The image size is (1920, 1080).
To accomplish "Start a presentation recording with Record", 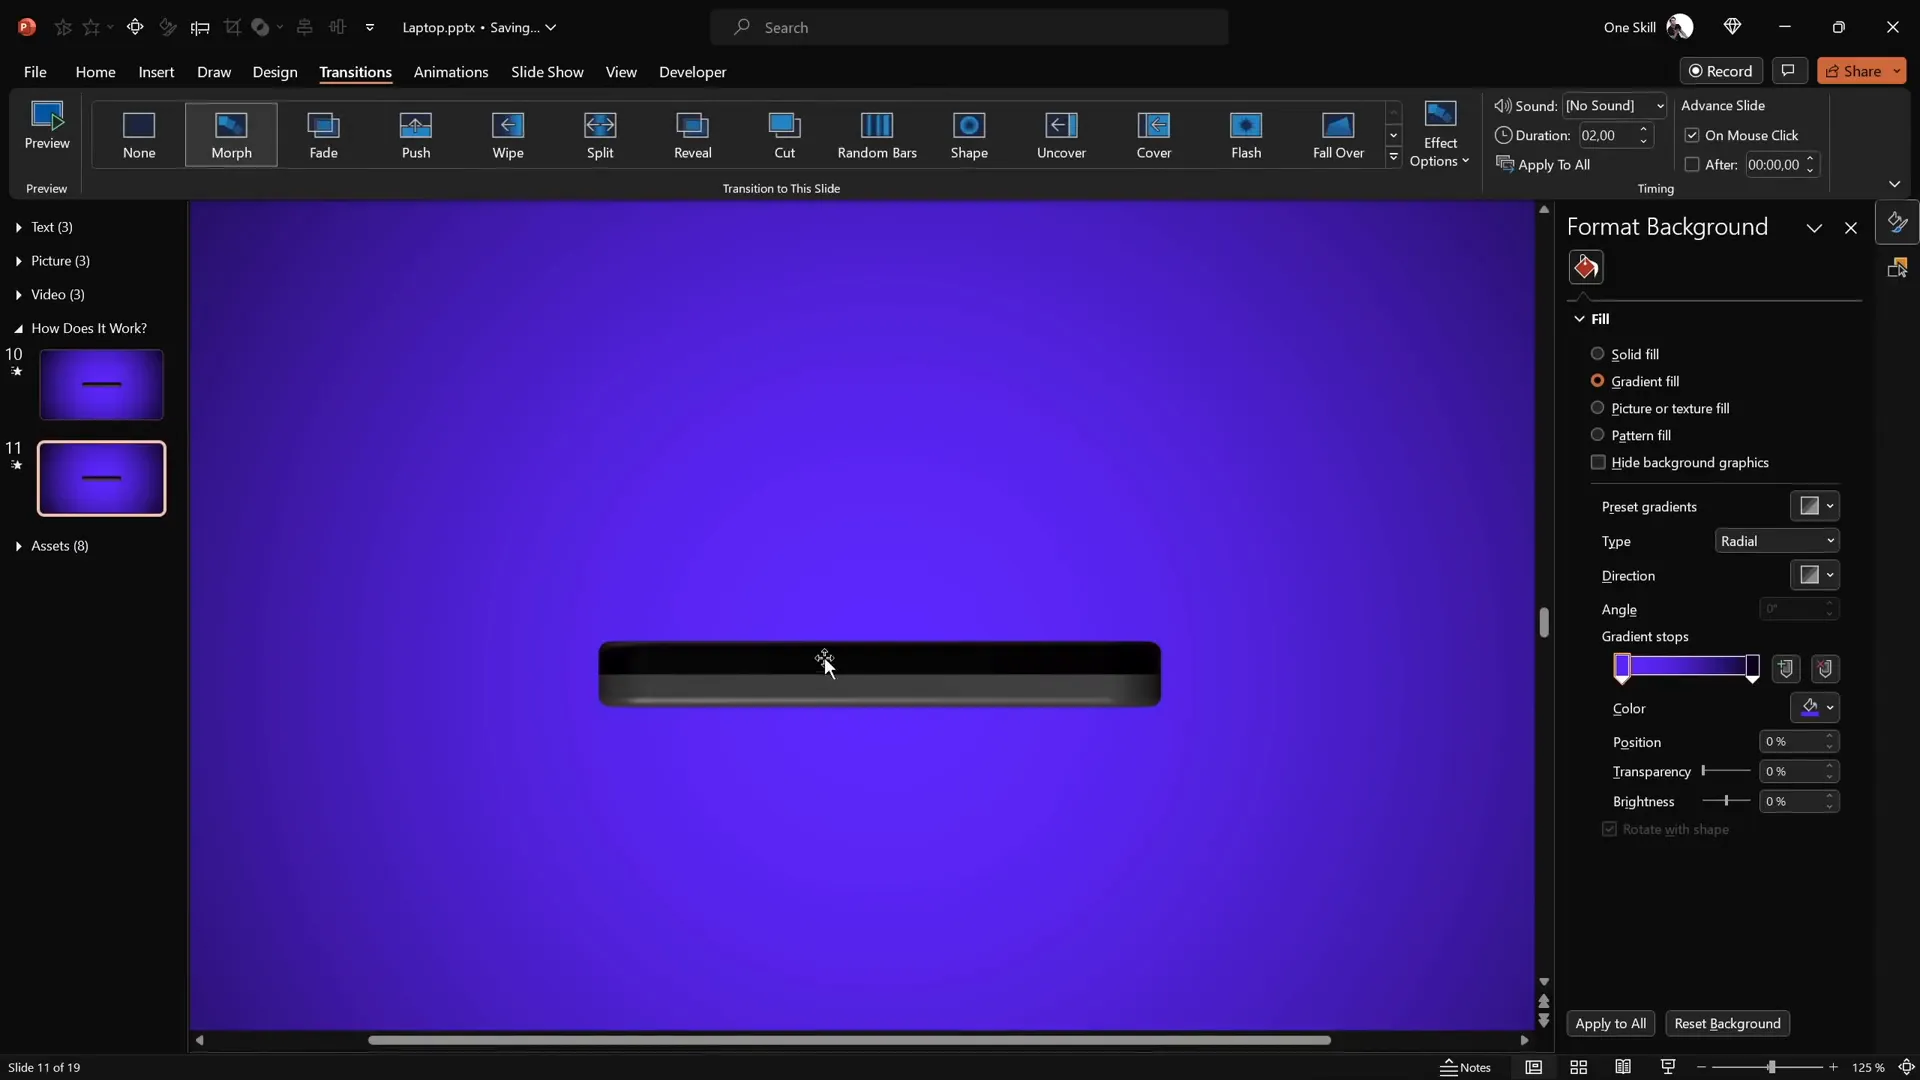I will tap(1721, 70).
